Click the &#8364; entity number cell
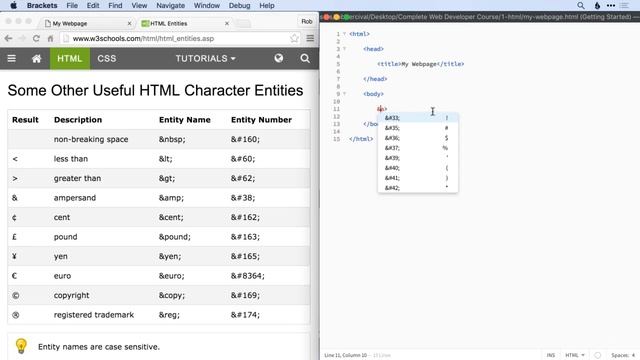The height and width of the screenshot is (360, 640). [x=247, y=276]
